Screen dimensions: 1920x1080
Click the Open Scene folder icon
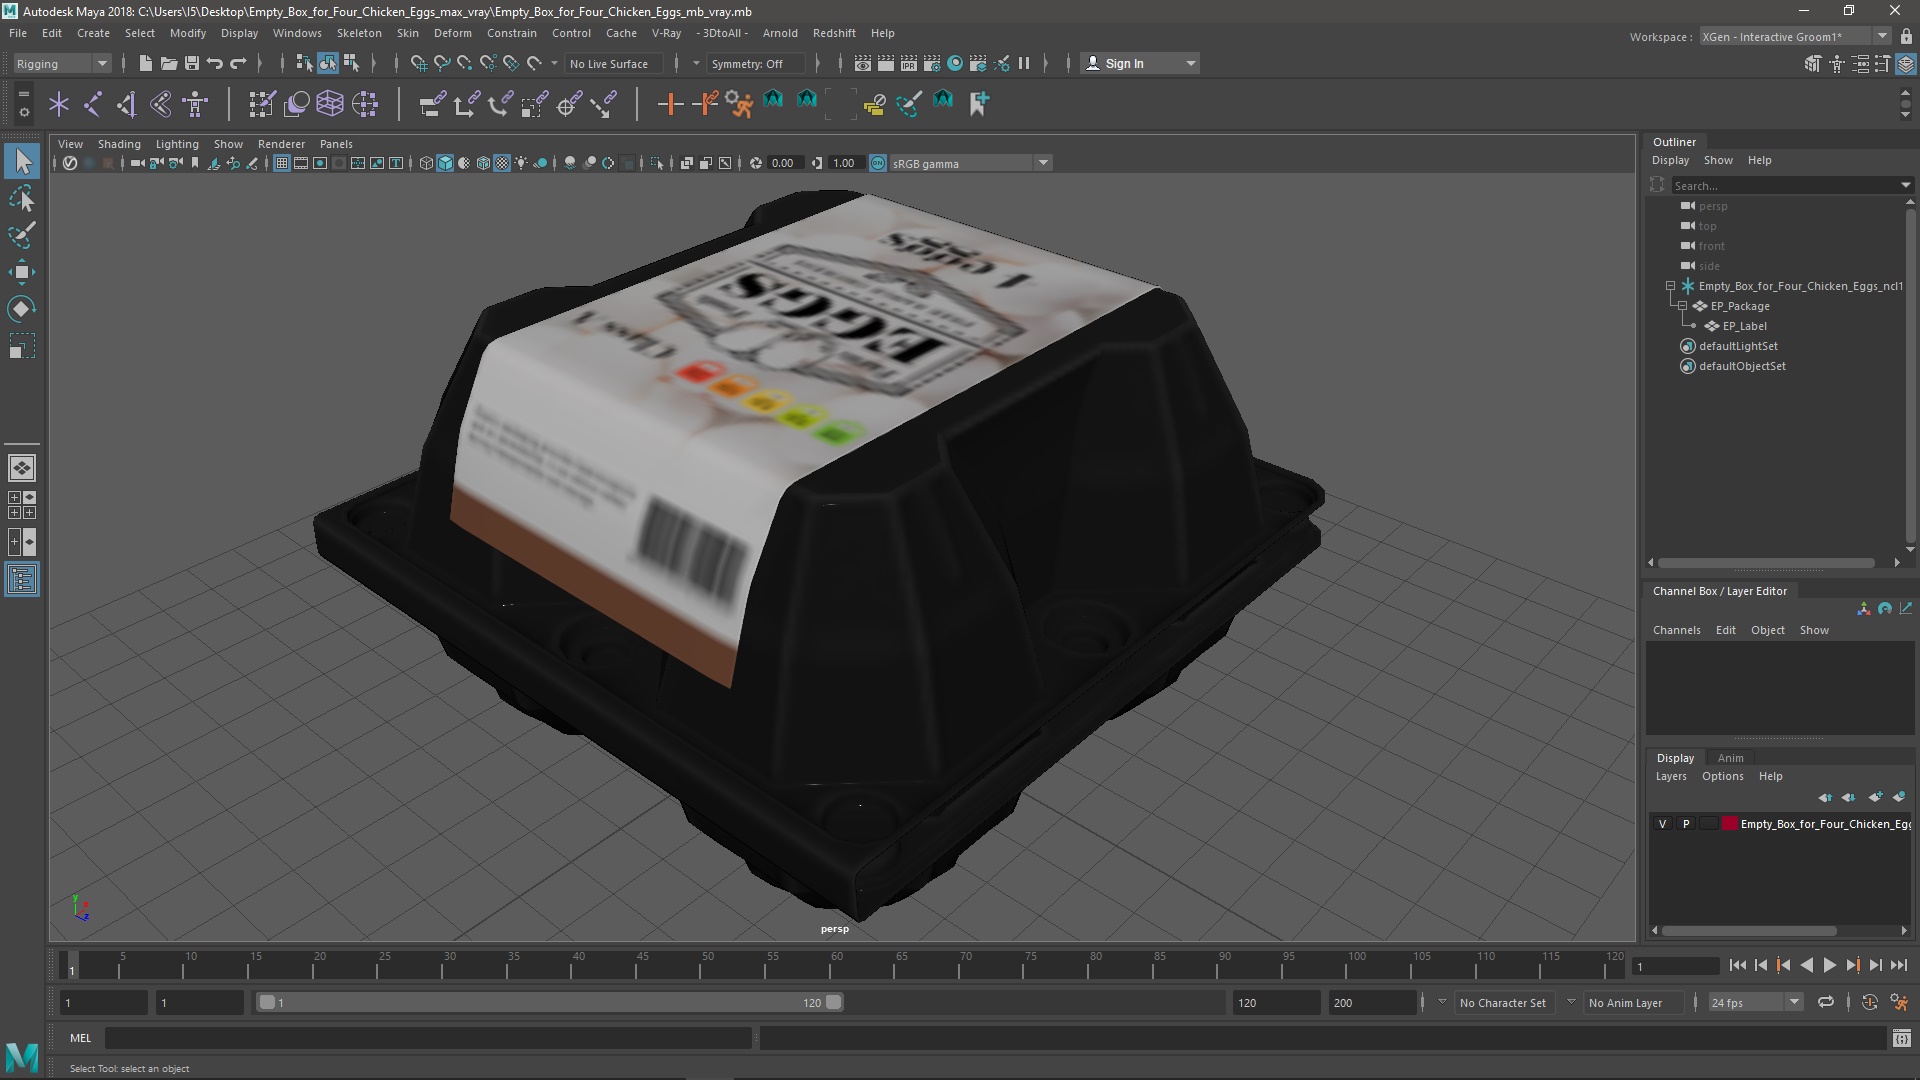[x=168, y=63]
